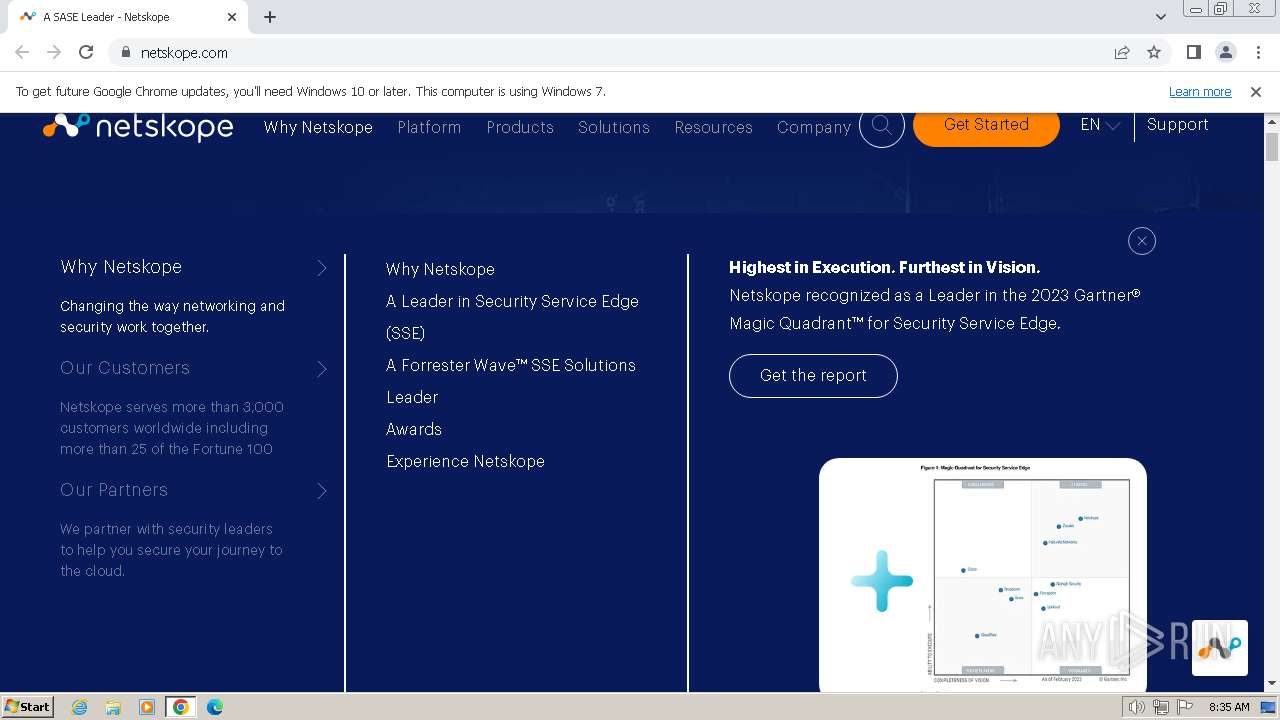Toggle Chrome side panel

[1193, 52]
